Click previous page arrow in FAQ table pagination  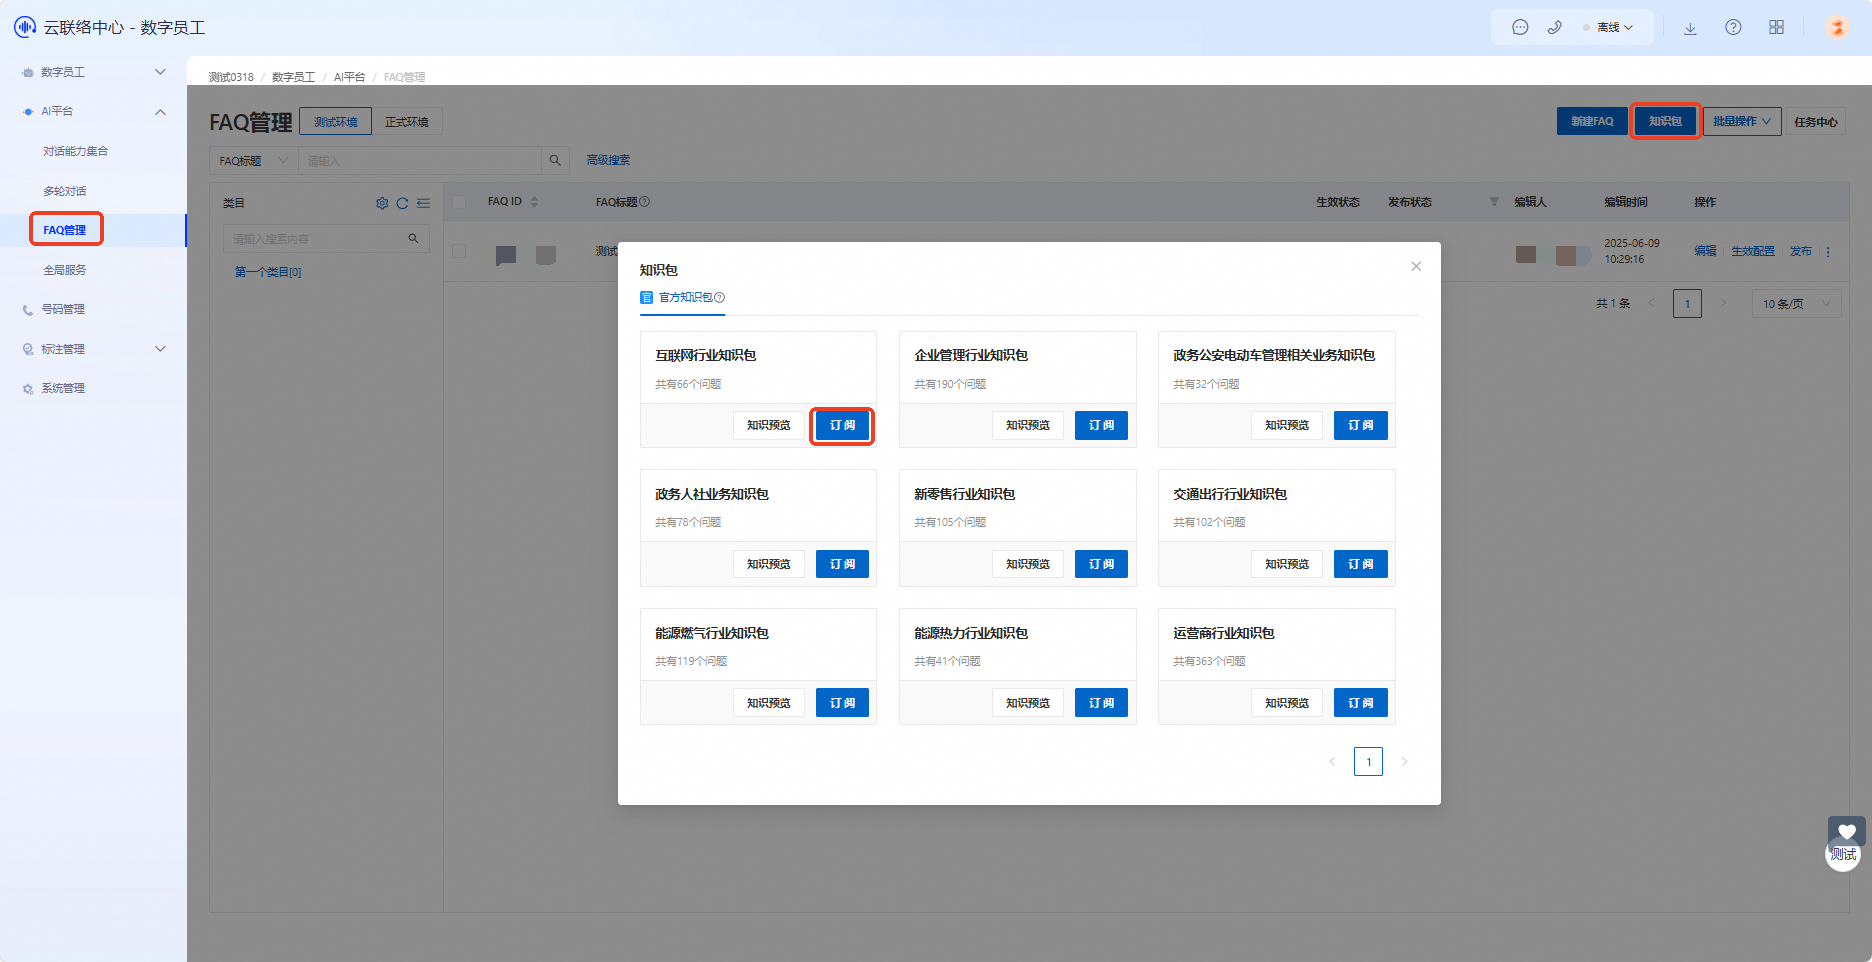tap(1651, 303)
